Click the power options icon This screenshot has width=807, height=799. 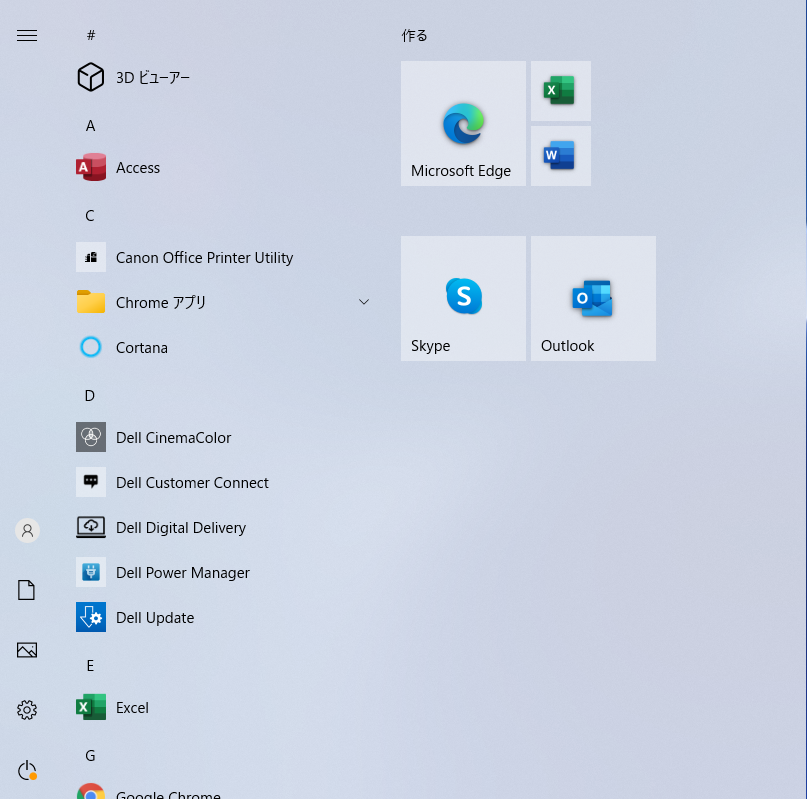click(x=27, y=770)
